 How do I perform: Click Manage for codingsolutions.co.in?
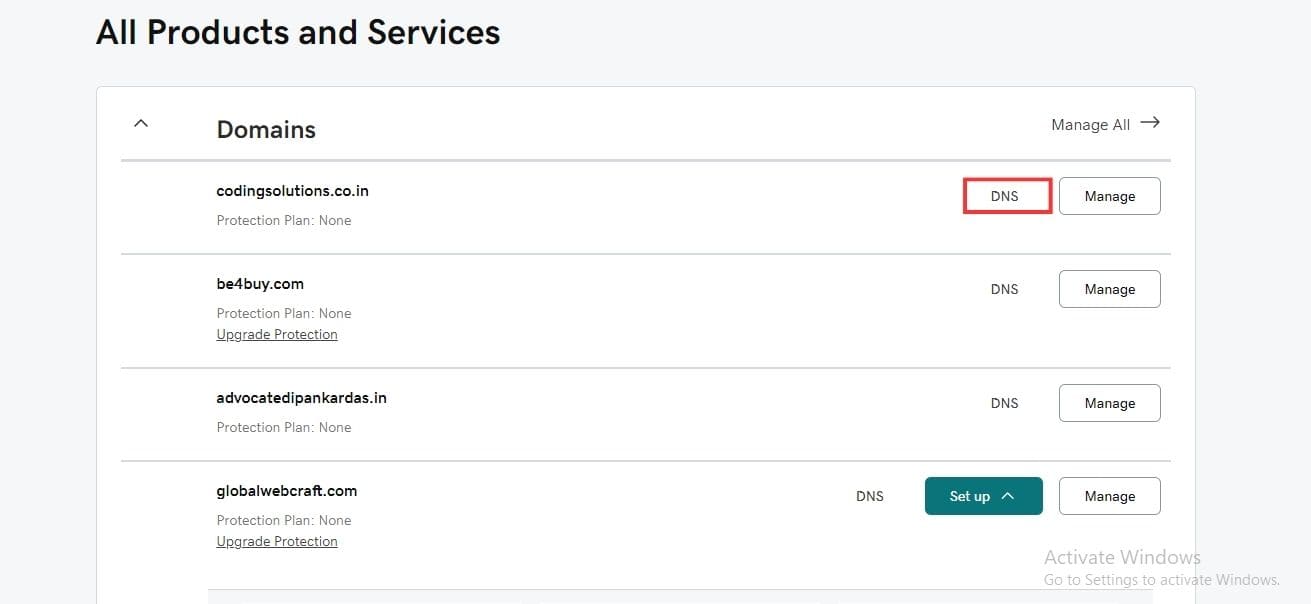(1109, 195)
